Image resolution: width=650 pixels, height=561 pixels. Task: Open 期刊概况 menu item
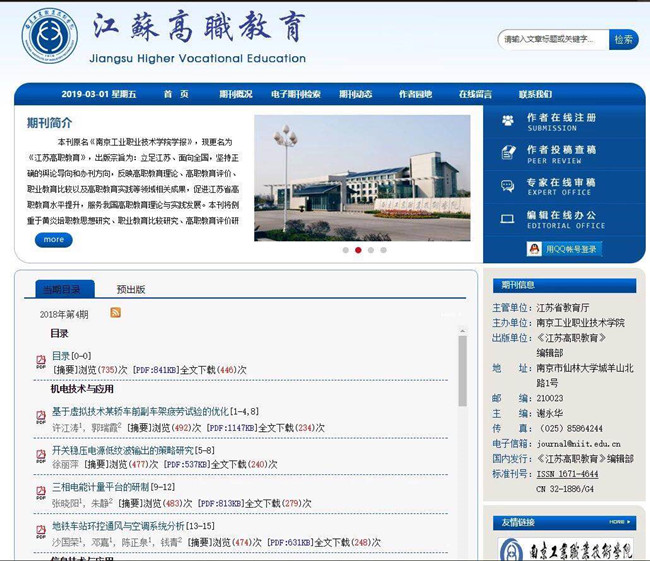click(x=236, y=94)
